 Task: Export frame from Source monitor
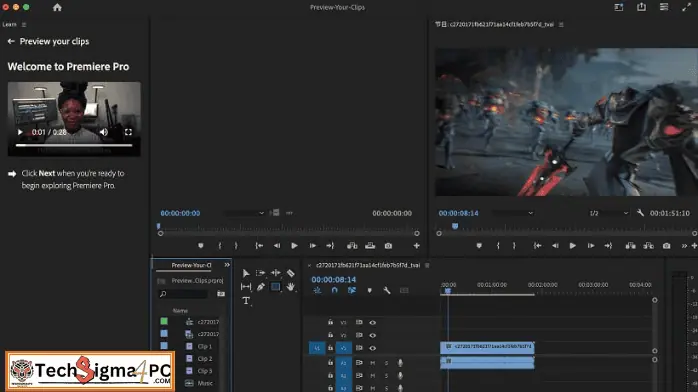[x=388, y=246]
